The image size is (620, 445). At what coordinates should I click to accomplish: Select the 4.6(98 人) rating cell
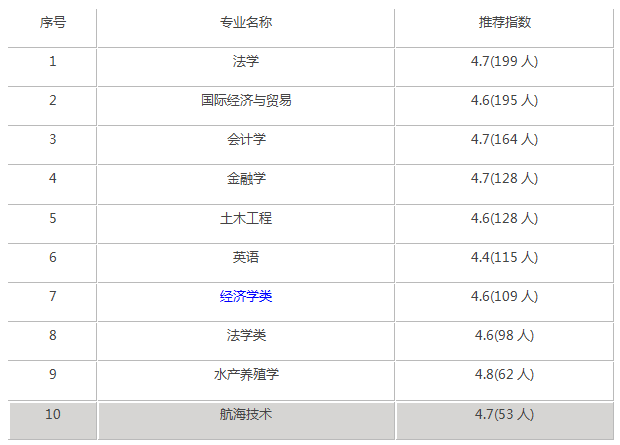click(x=504, y=335)
